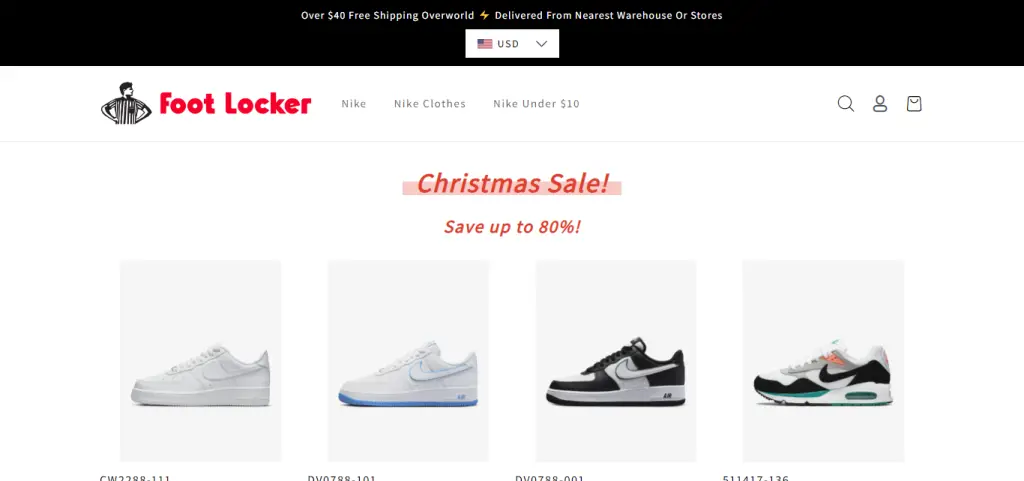The image size is (1024, 481).
Task: Open the Nike menu item
Action: 354,104
